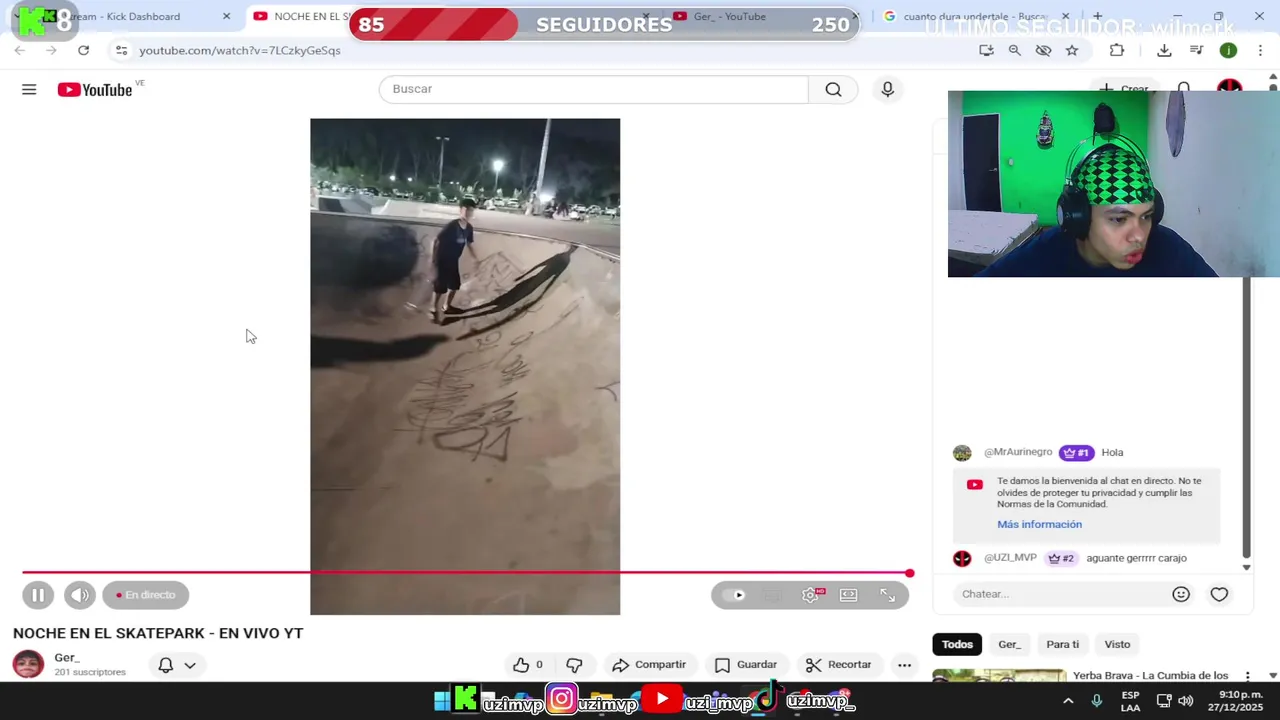Install app icon in address bar
1280x720 pixels.
click(986, 50)
